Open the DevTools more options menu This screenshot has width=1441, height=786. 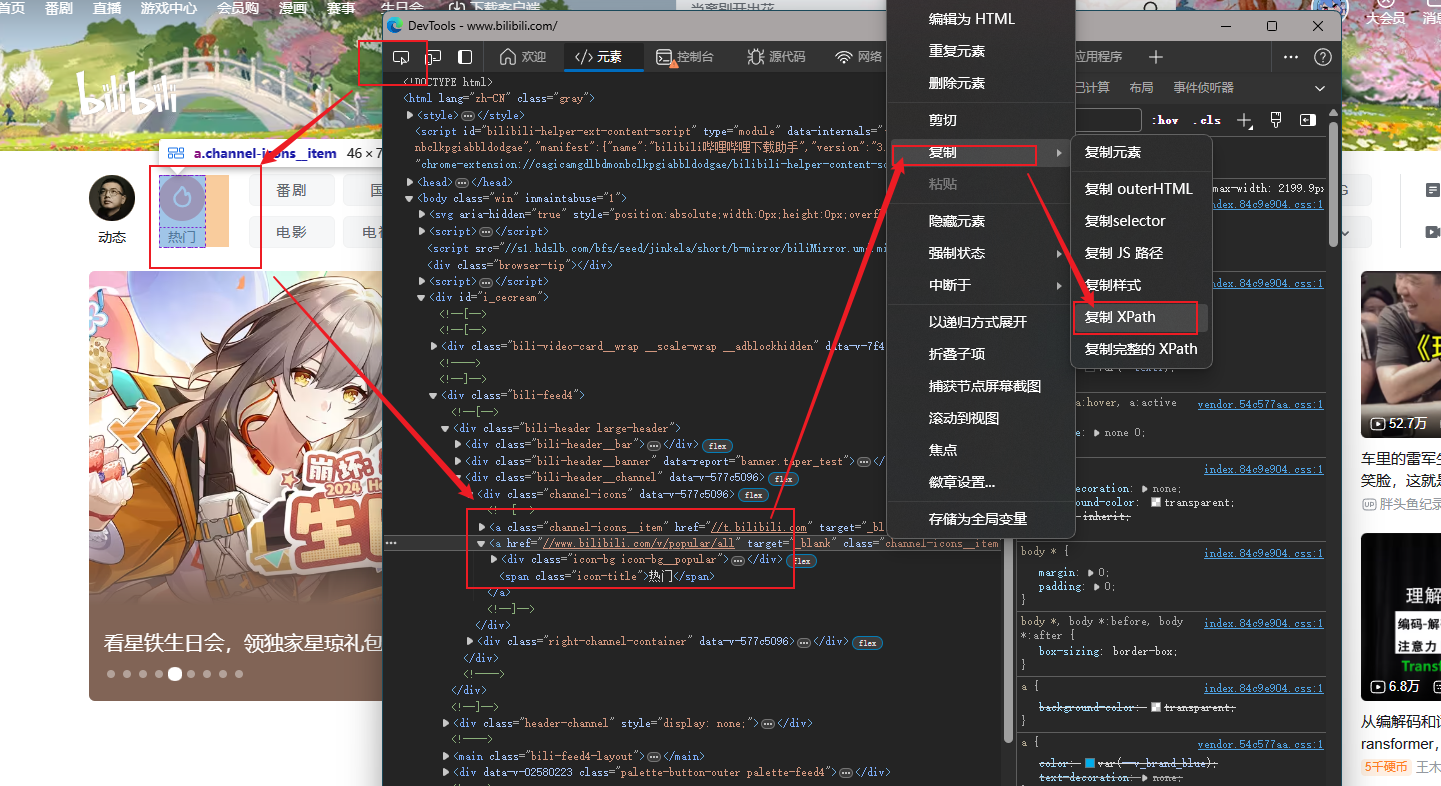point(1291,57)
